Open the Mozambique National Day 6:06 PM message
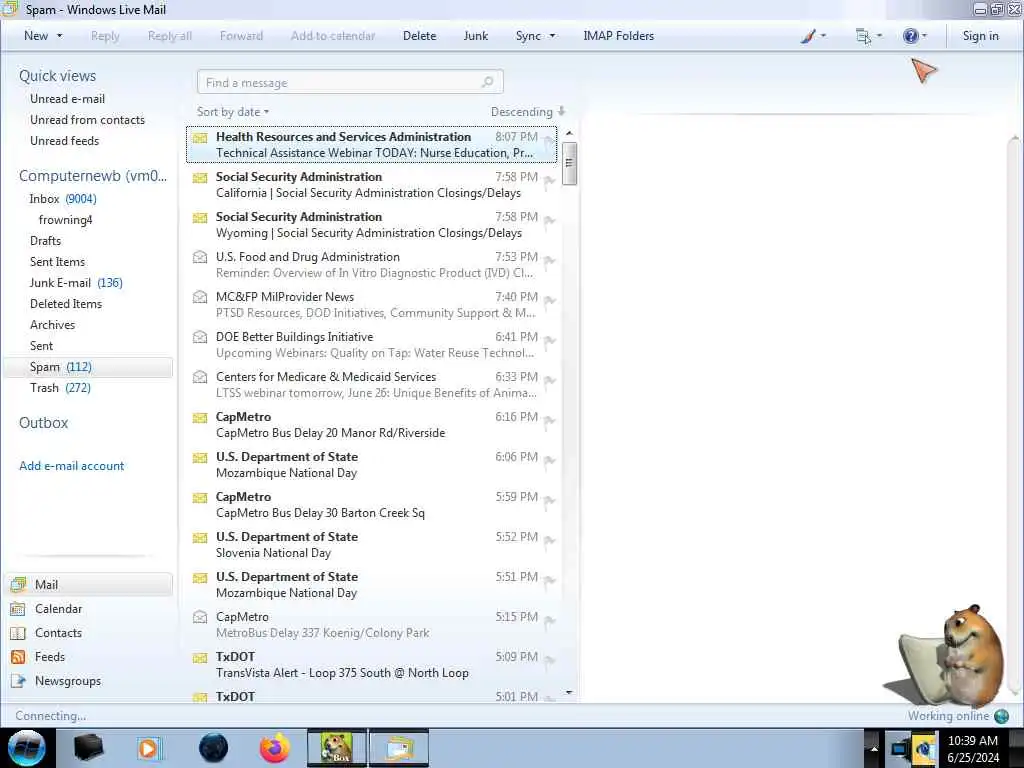 click(372, 464)
